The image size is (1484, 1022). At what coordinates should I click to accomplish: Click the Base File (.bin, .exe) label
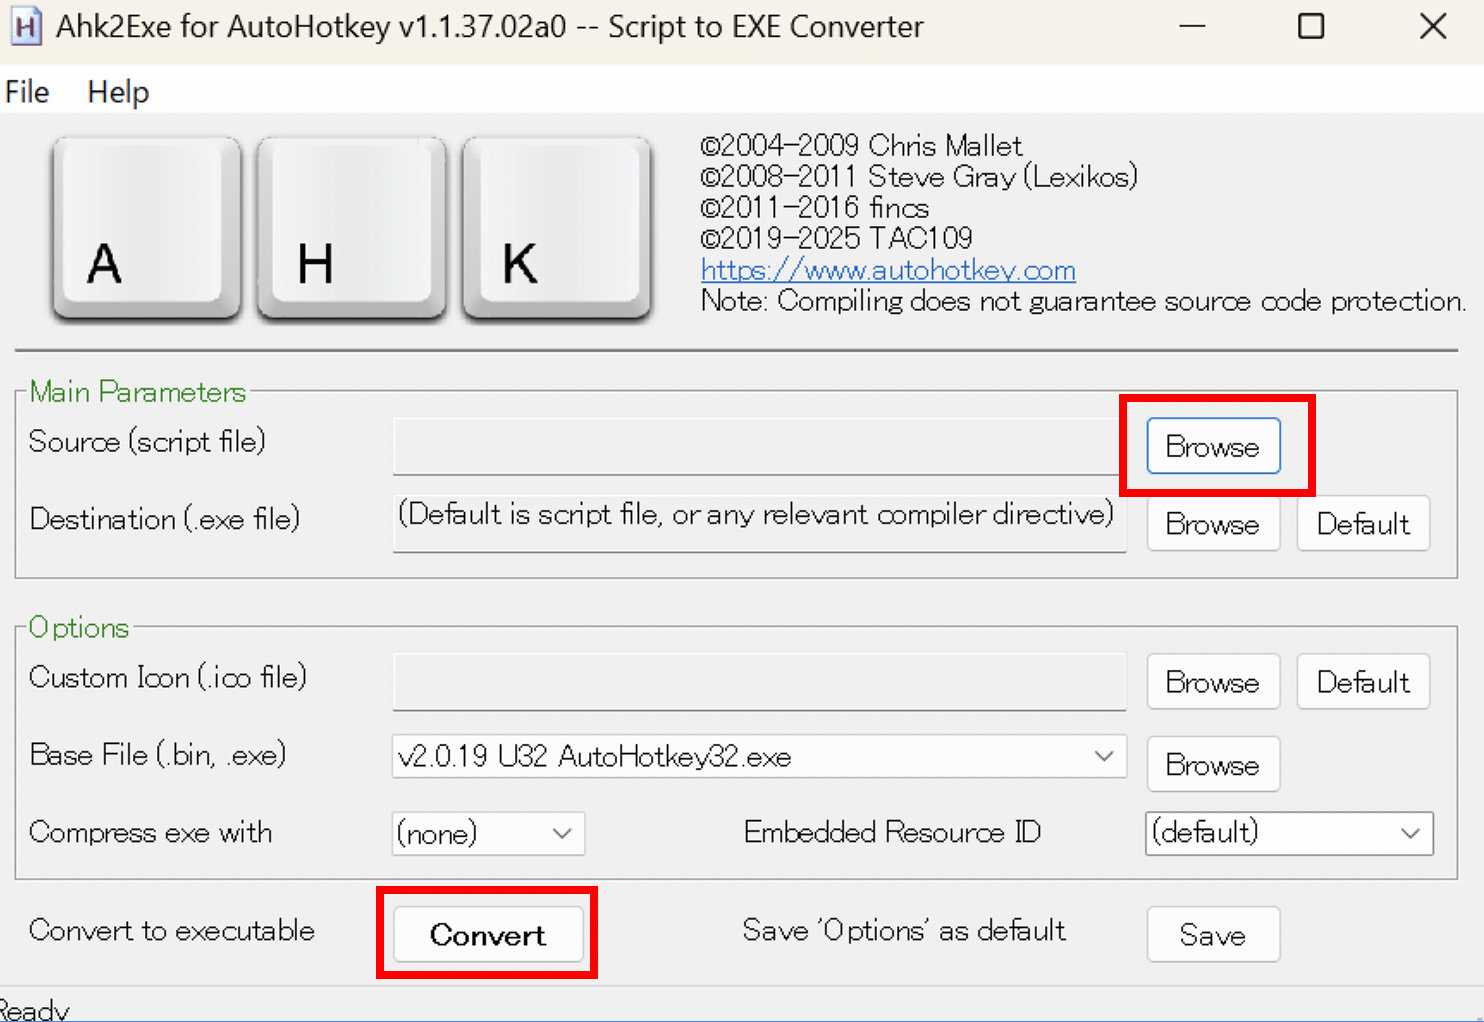tap(158, 754)
